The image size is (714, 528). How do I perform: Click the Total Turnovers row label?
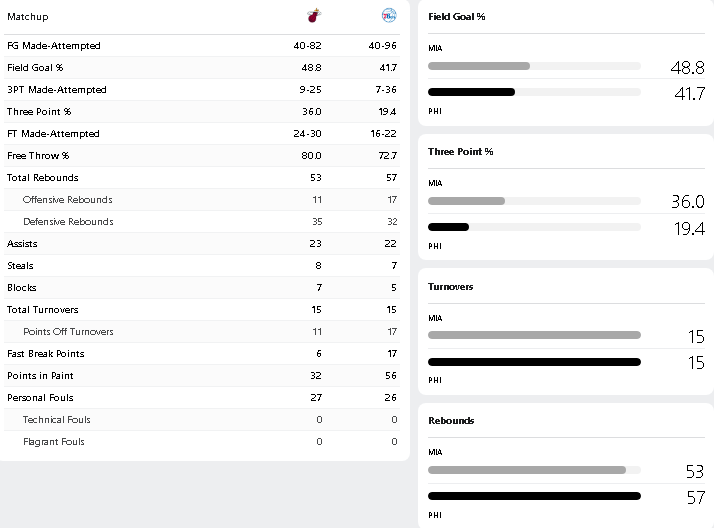[42, 310]
